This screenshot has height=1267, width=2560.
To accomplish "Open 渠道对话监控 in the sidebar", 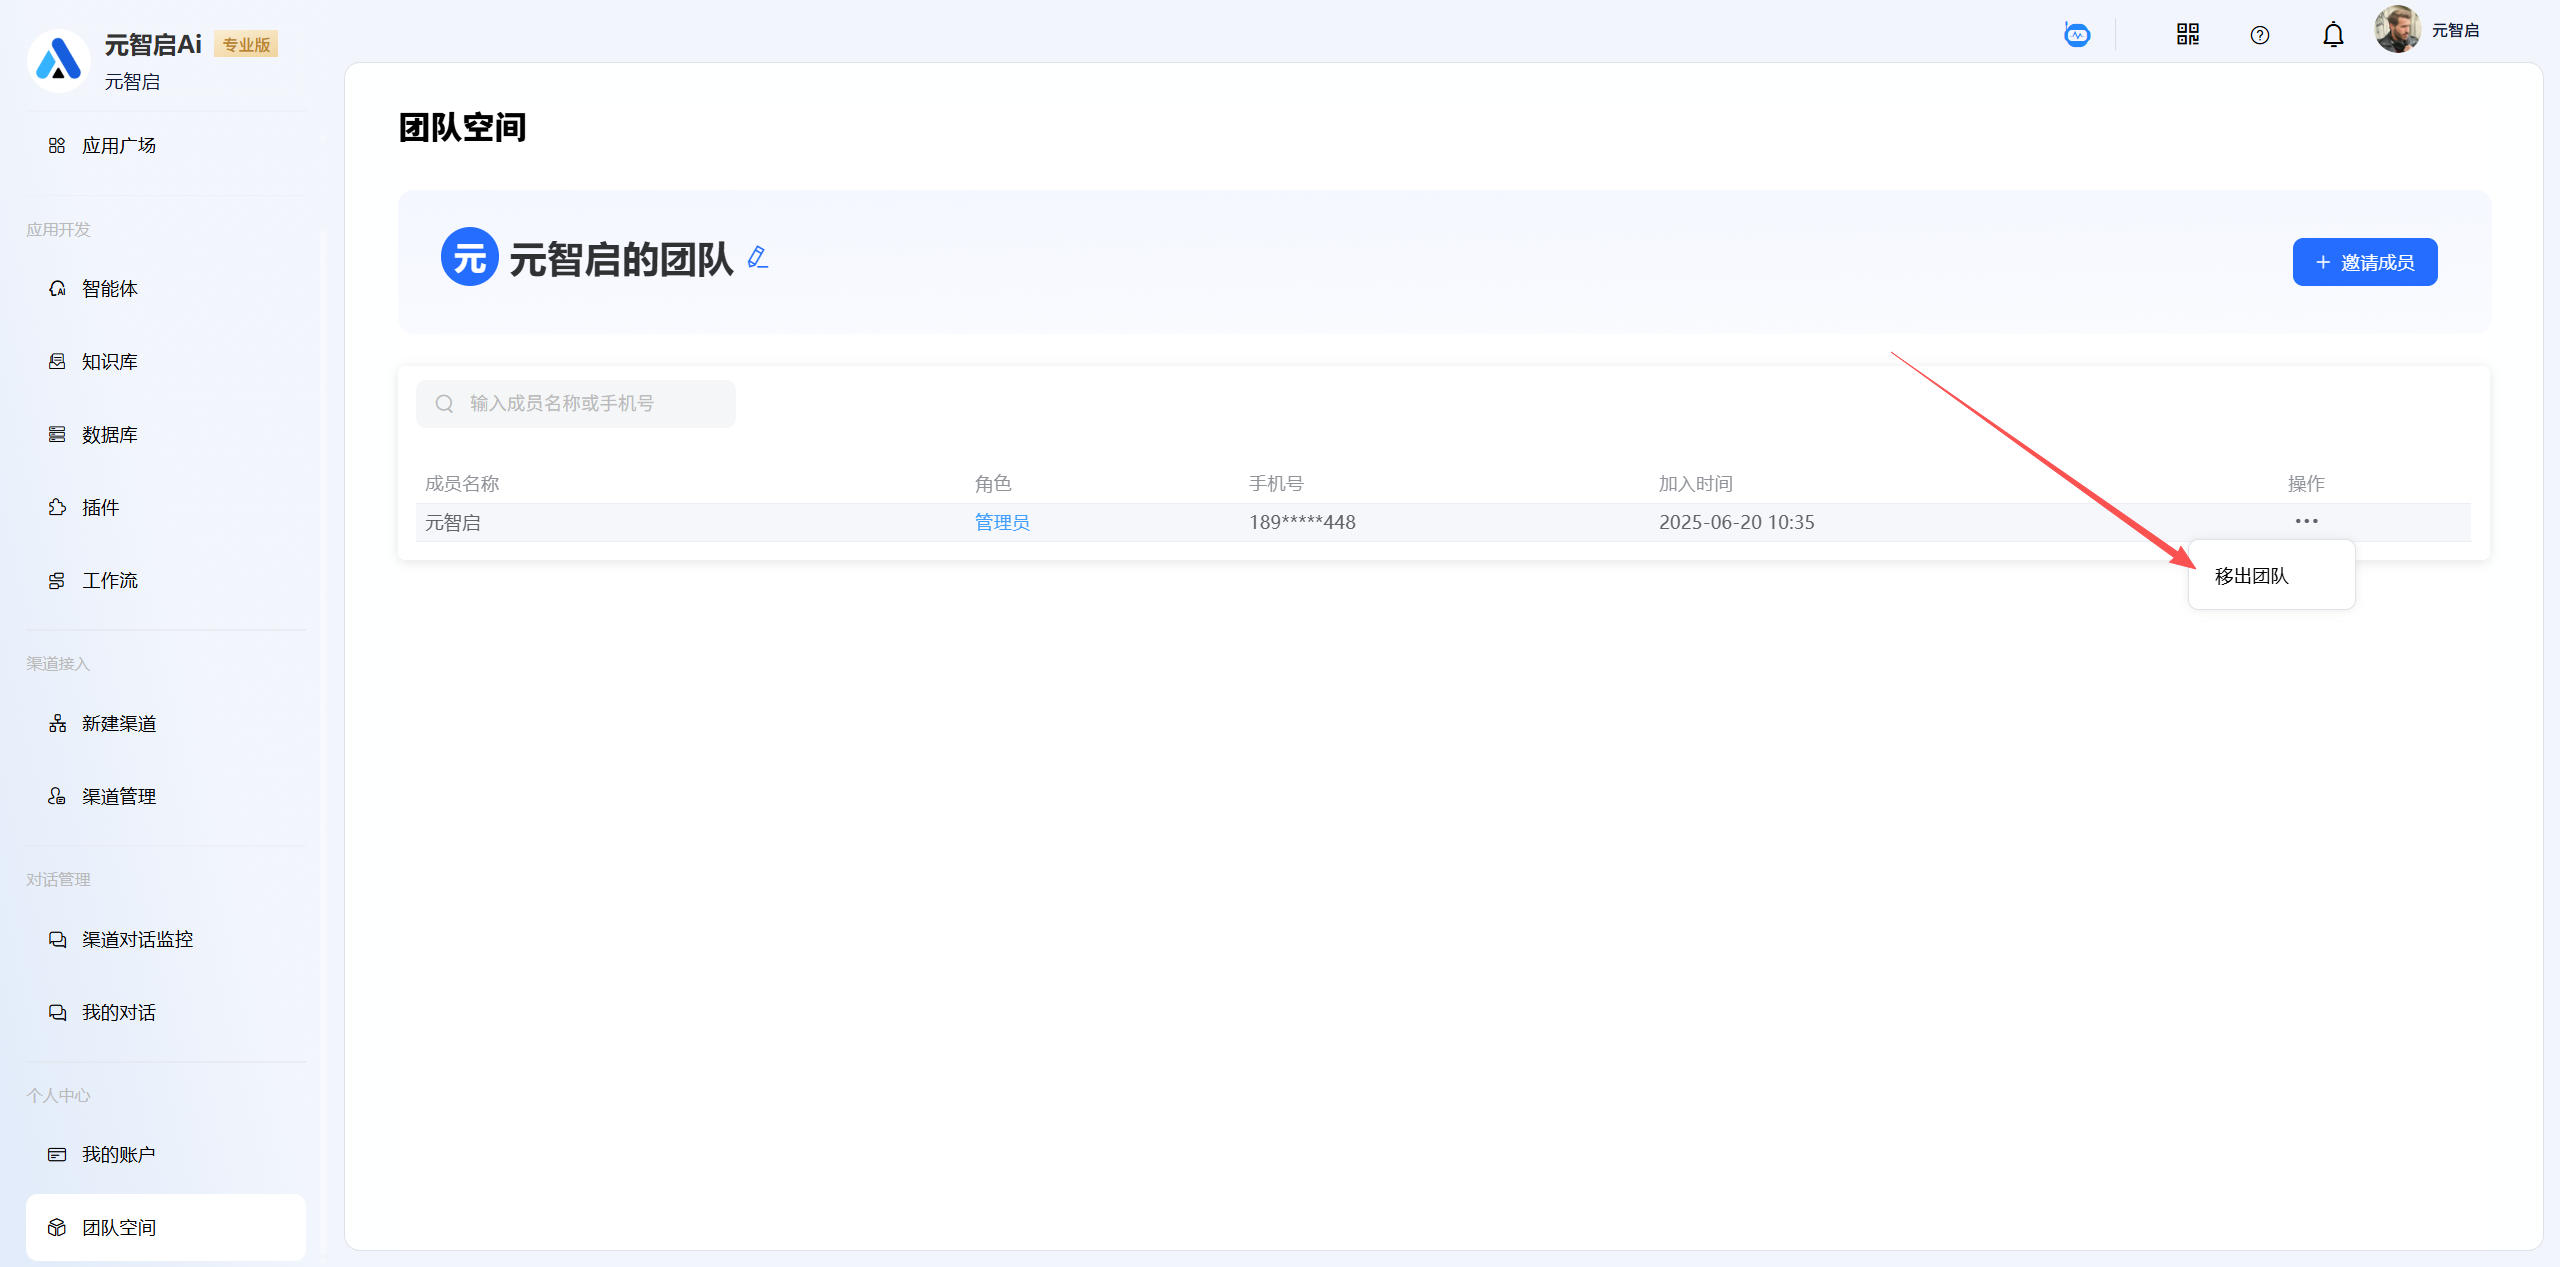I will coord(137,940).
